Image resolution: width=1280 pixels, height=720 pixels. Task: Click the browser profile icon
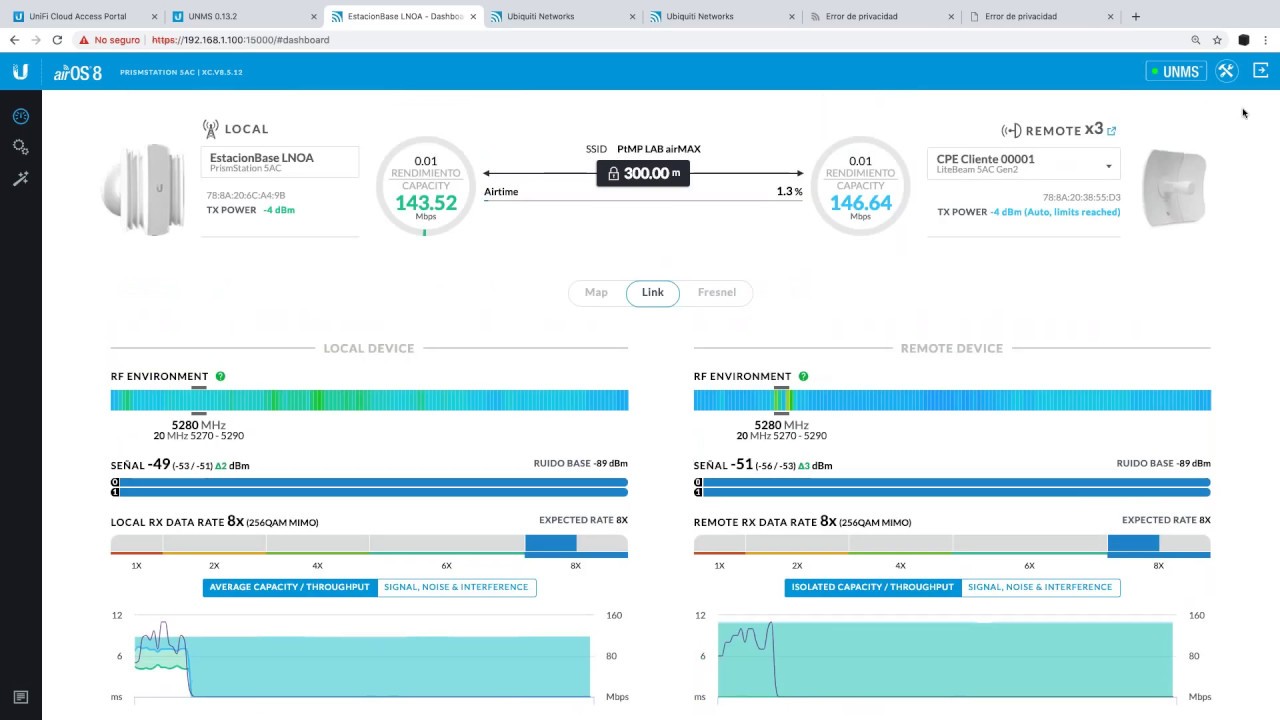pos(1243,40)
